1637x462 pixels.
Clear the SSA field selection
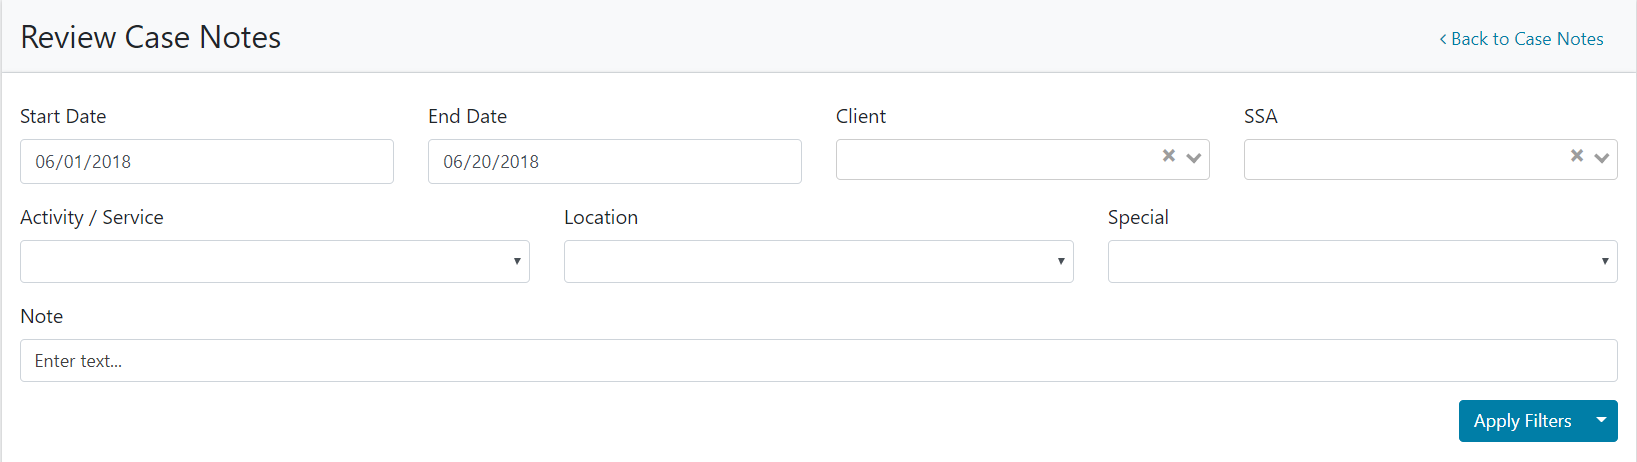point(1576,156)
